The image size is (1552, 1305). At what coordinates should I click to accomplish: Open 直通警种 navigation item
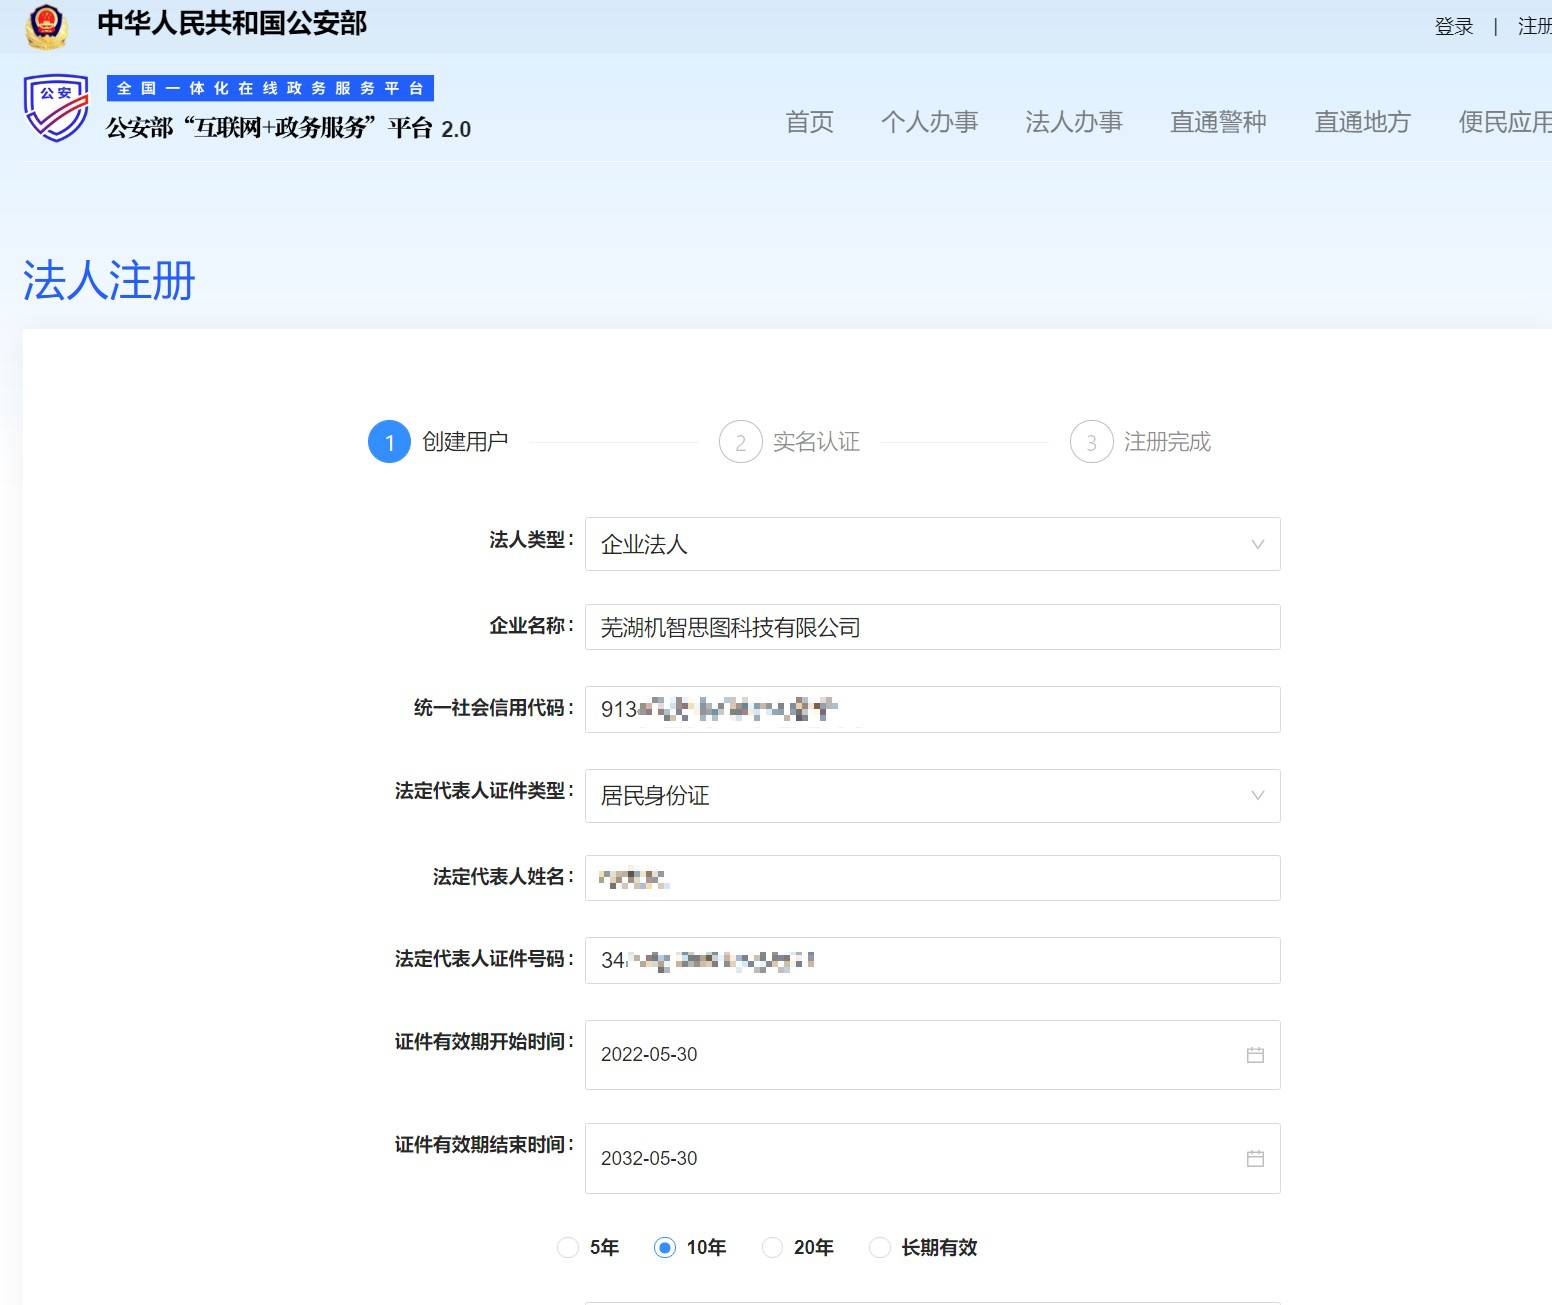(x=1218, y=122)
